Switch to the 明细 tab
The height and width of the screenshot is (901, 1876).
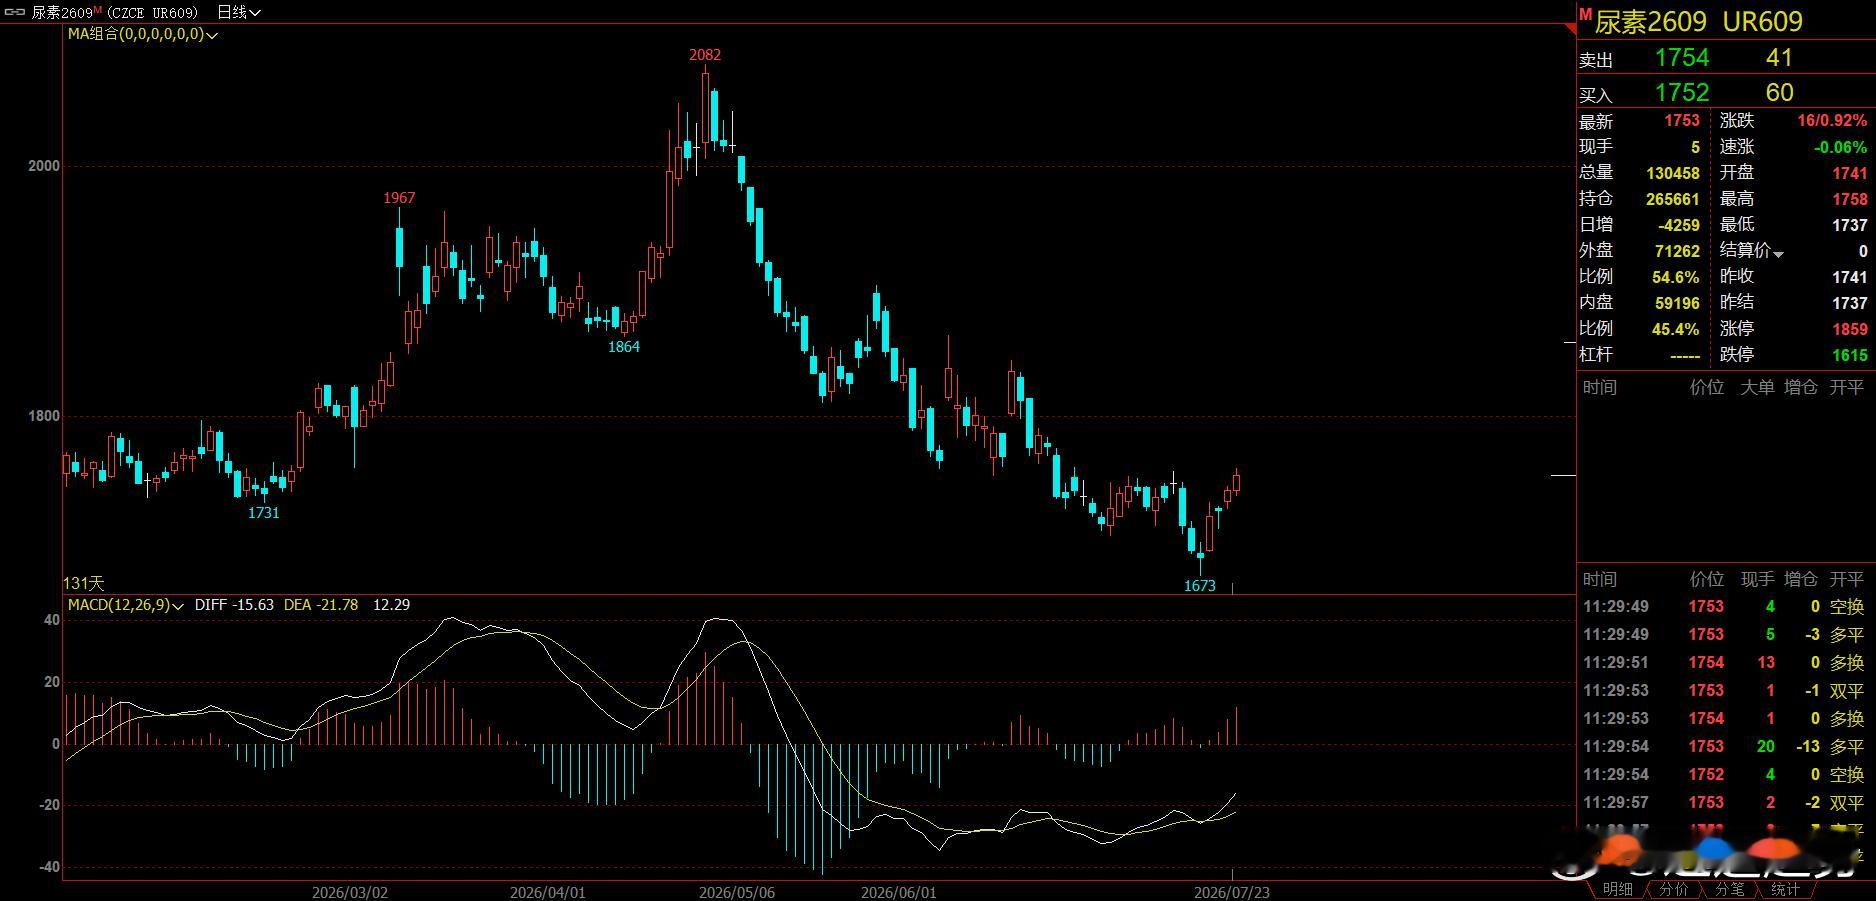tap(1617, 889)
